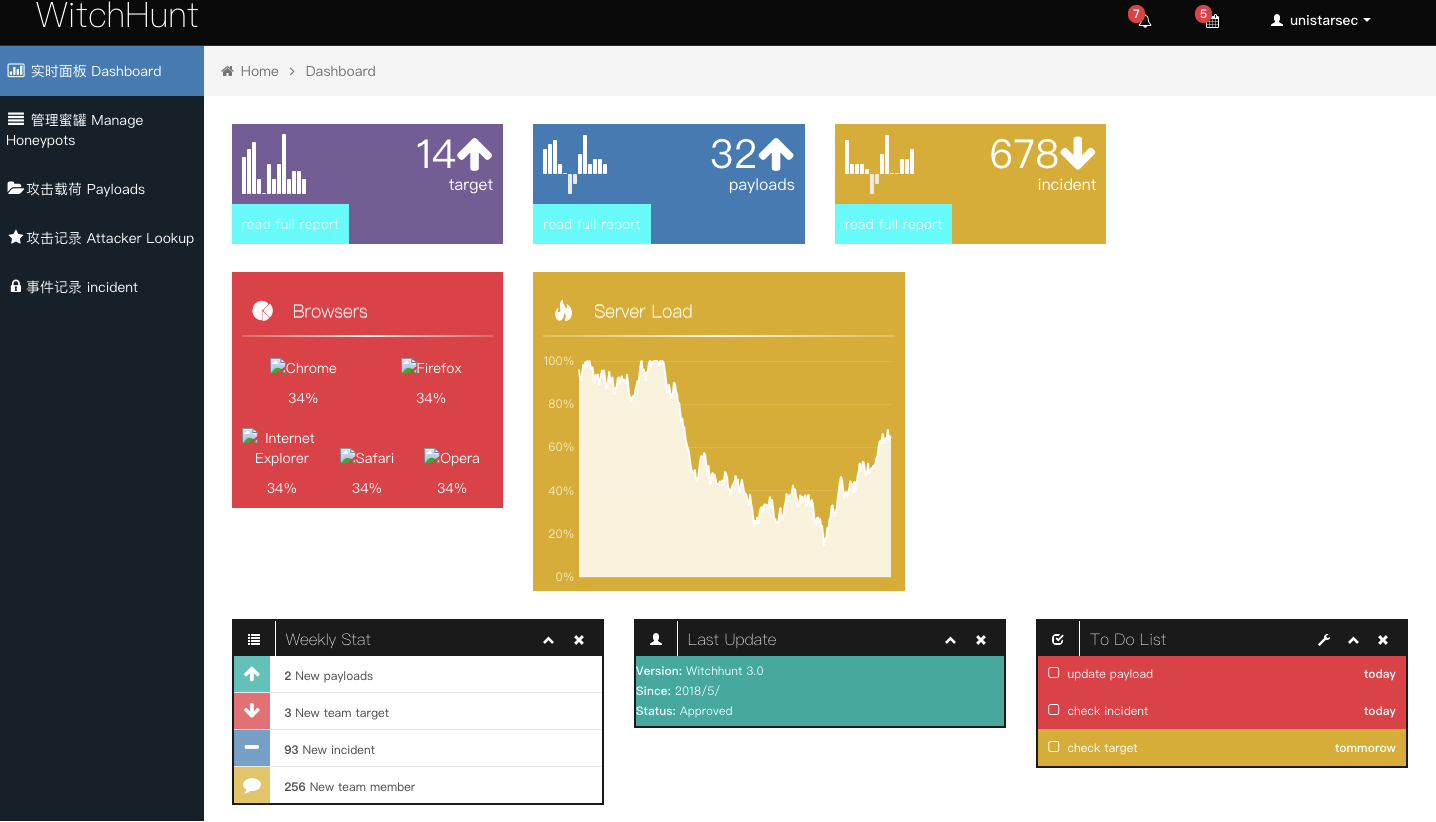The width and height of the screenshot is (1436, 822).
Task: Click the notification bell icon
Action: tap(1144, 21)
